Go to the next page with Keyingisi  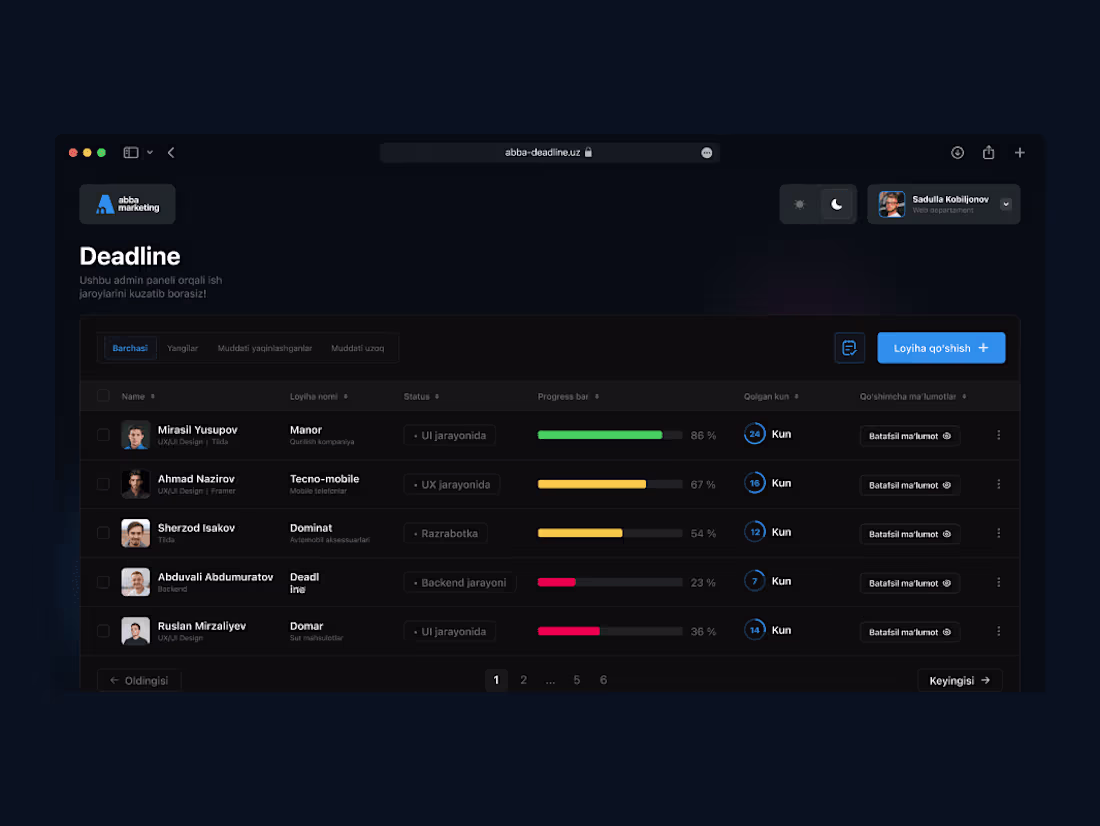click(959, 679)
